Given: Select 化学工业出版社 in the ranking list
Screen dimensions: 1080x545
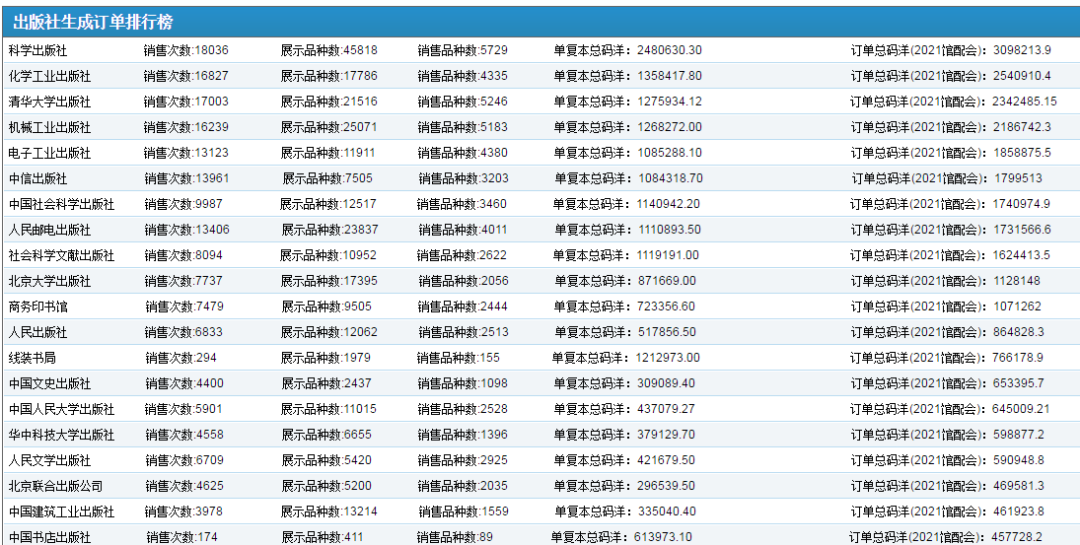Looking at the screenshot, I should 50,76.
